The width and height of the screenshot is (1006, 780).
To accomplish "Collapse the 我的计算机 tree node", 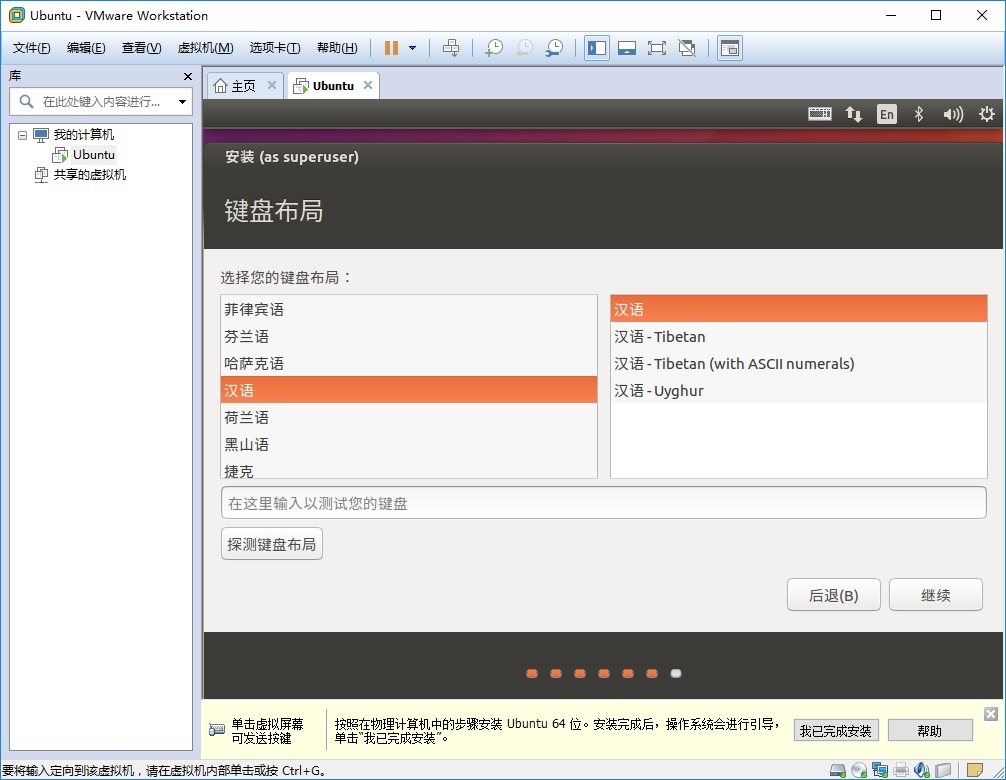I will pyautogui.click(x=22, y=135).
